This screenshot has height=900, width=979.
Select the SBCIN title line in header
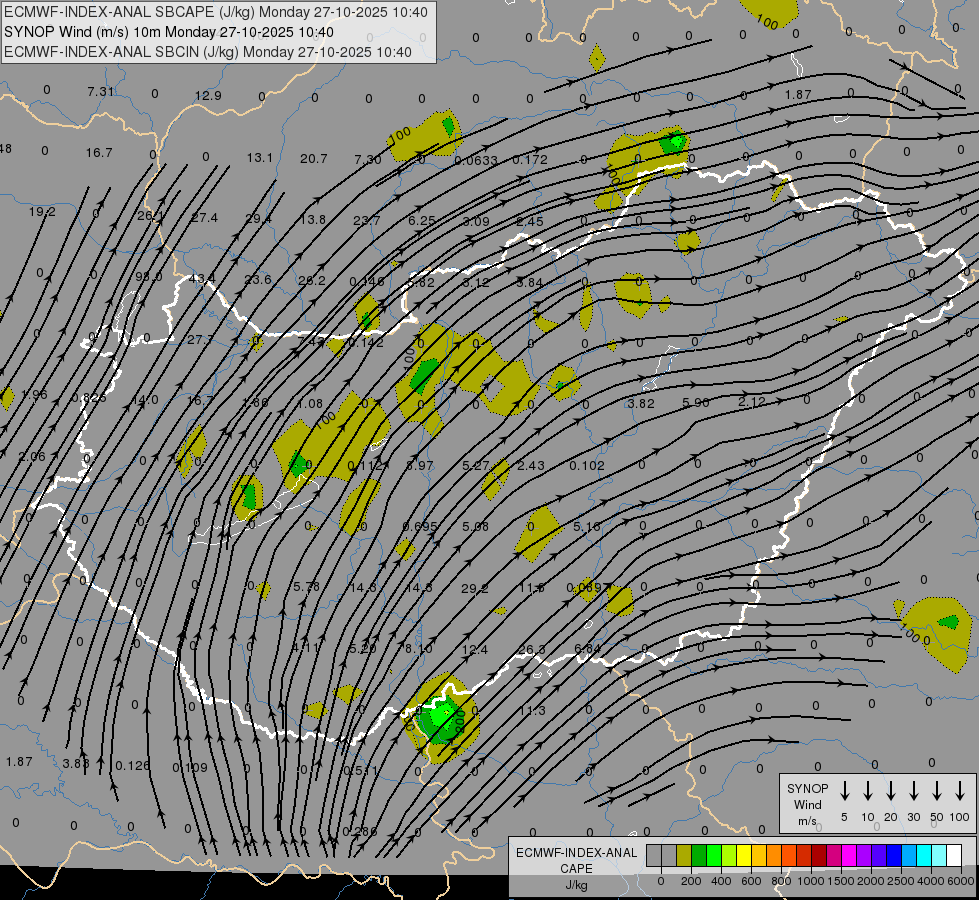click(x=208, y=52)
